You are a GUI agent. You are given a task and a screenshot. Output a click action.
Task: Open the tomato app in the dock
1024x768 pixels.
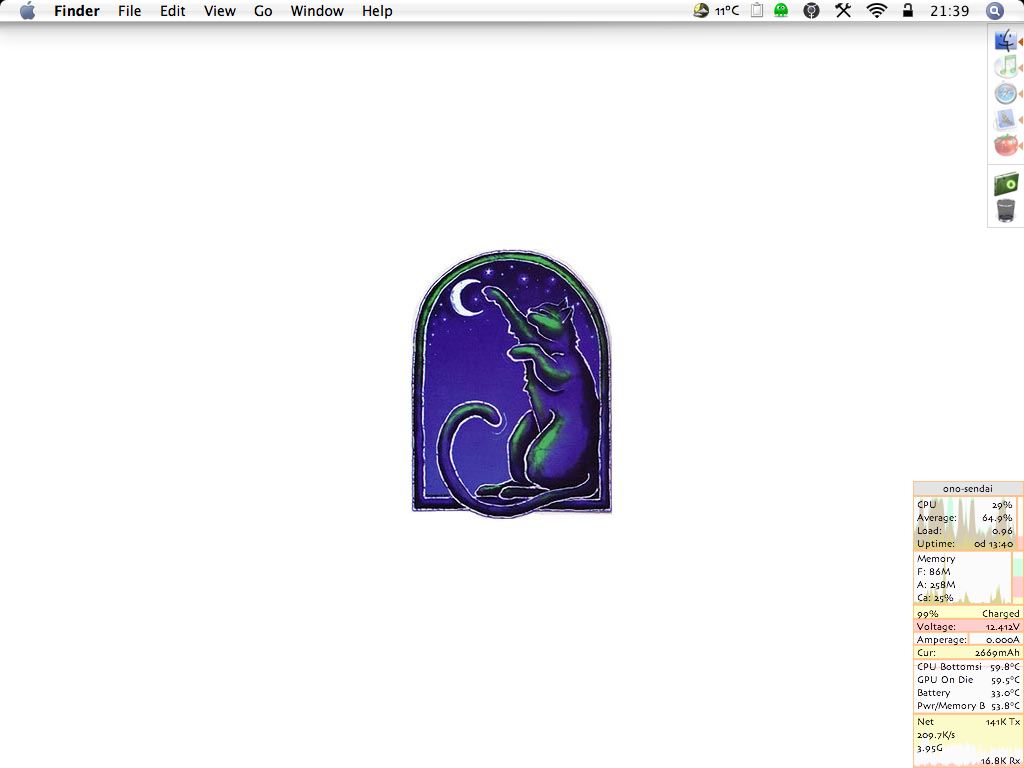pos(1006,145)
